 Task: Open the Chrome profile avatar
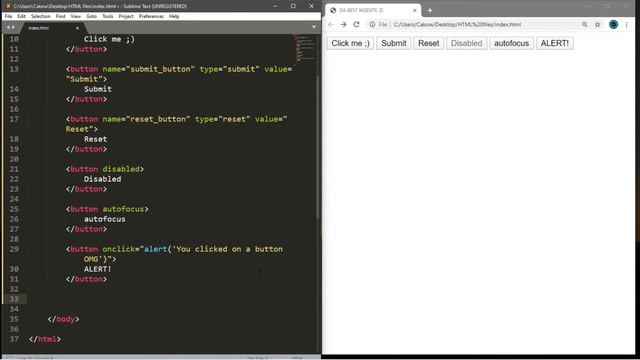tap(613, 24)
